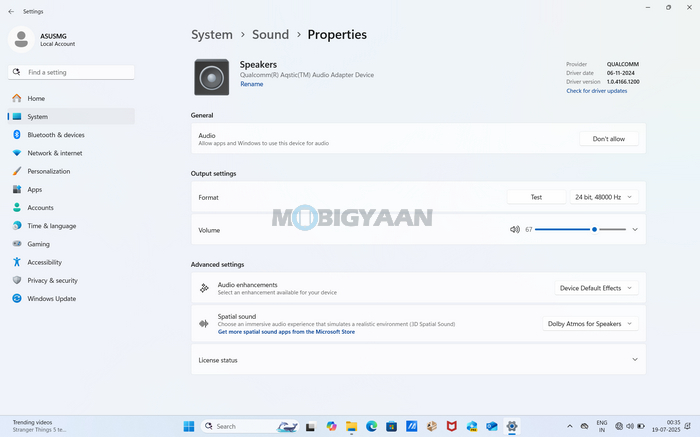Click the ASUSMG account avatar

21,39
